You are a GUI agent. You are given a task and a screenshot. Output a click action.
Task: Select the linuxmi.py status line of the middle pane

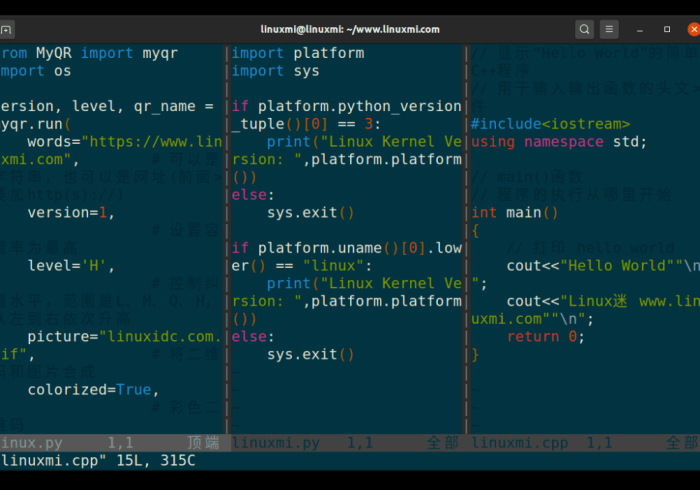[x=345, y=442]
